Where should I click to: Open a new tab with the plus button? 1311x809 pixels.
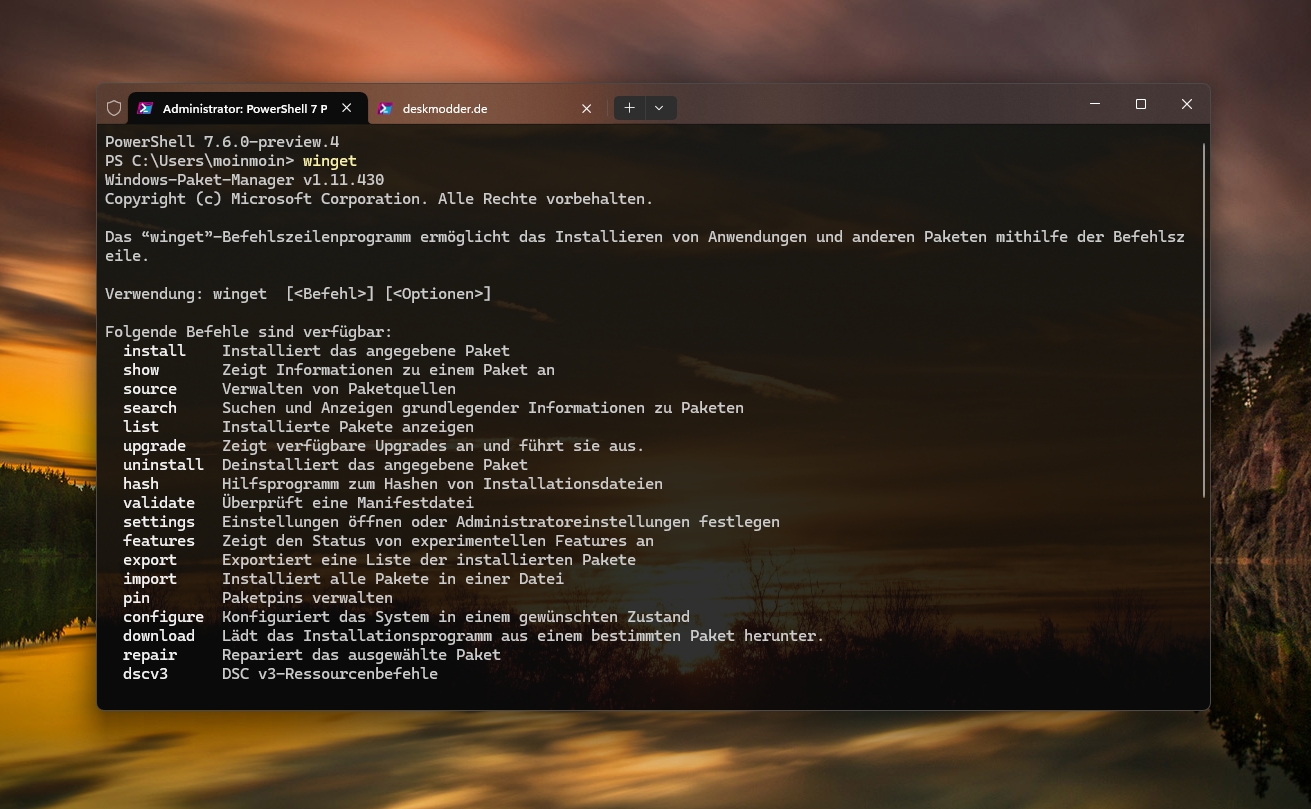click(x=629, y=108)
